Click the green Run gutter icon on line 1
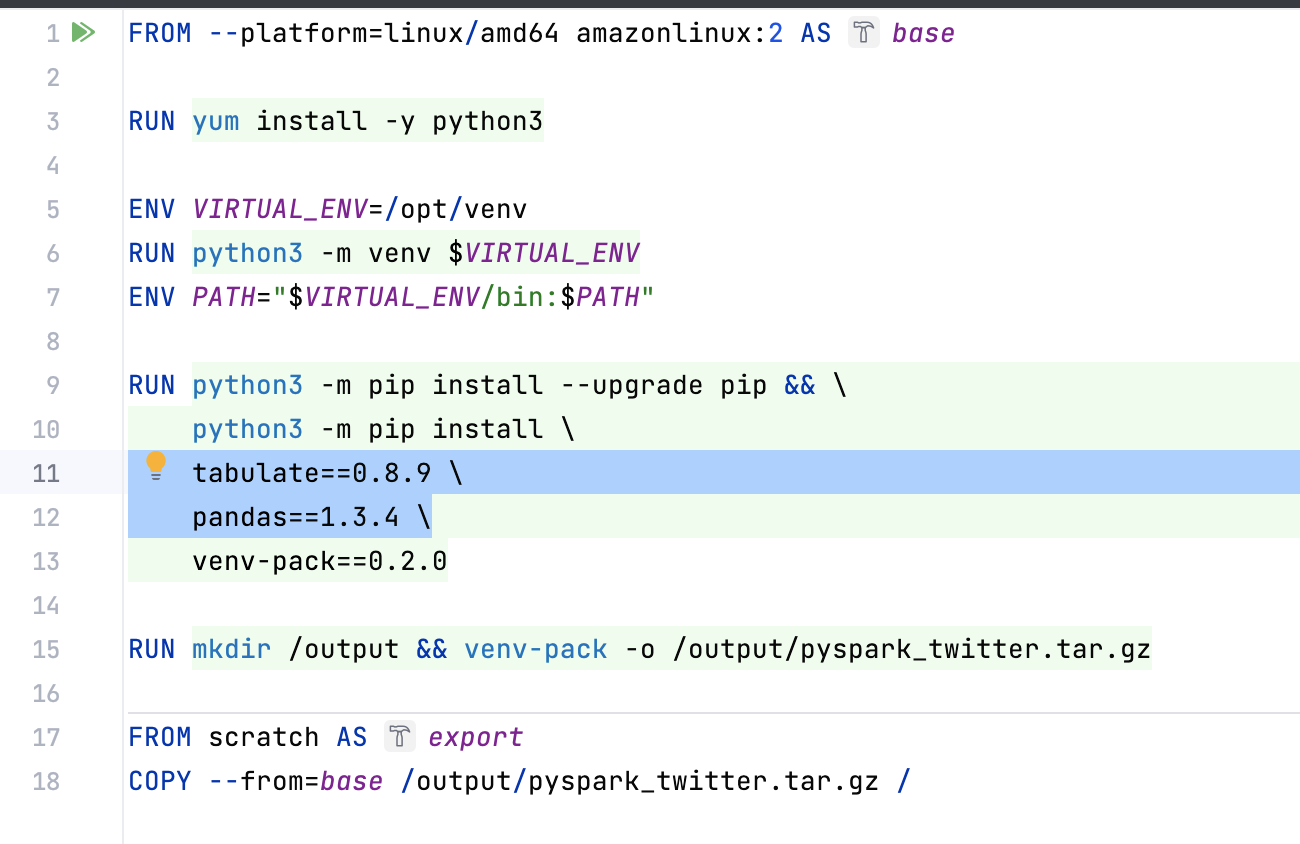This screenshot has height=844, width=1300. coord(83,33)
